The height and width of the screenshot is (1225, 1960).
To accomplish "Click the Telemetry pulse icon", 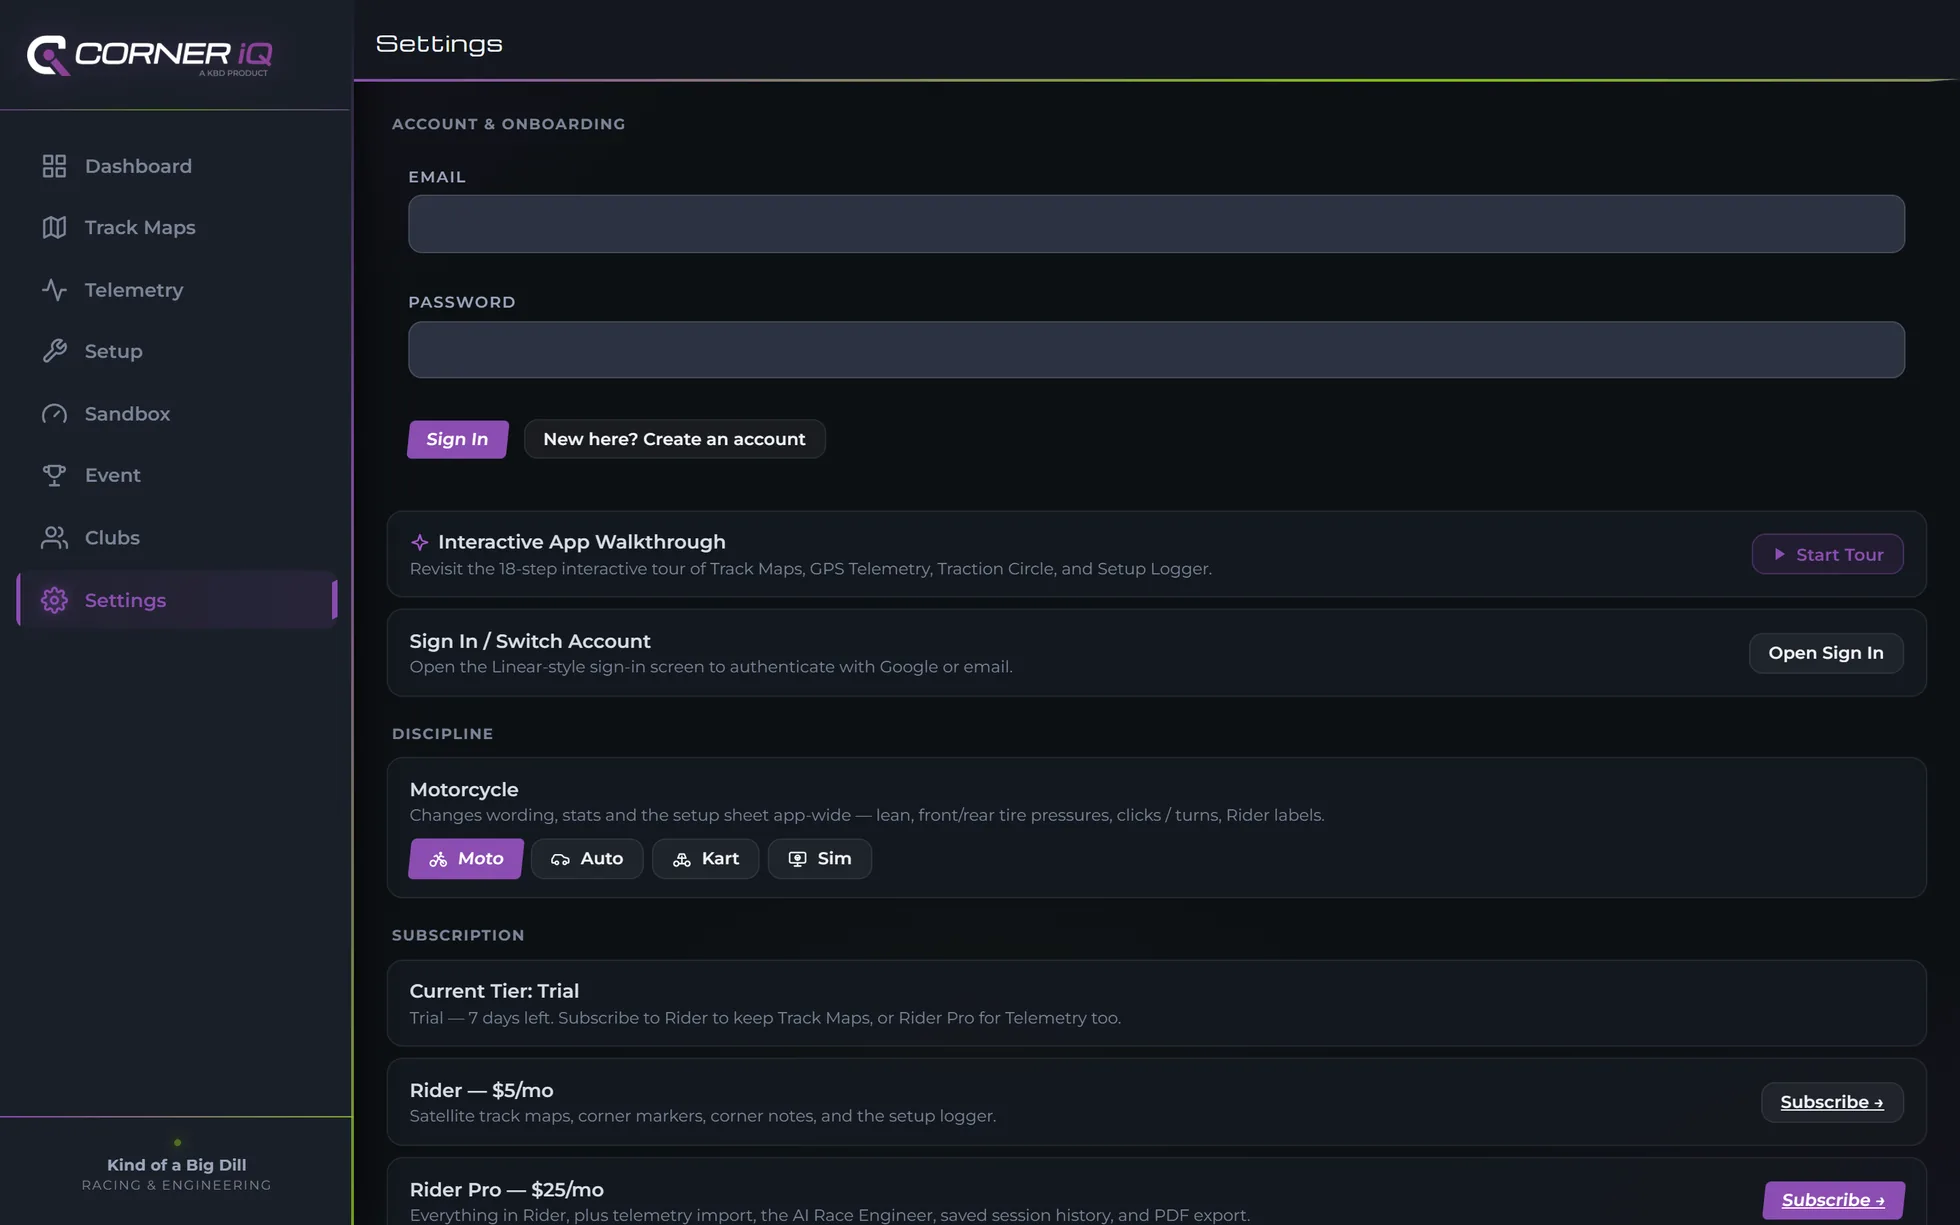I will coord(54,290).
